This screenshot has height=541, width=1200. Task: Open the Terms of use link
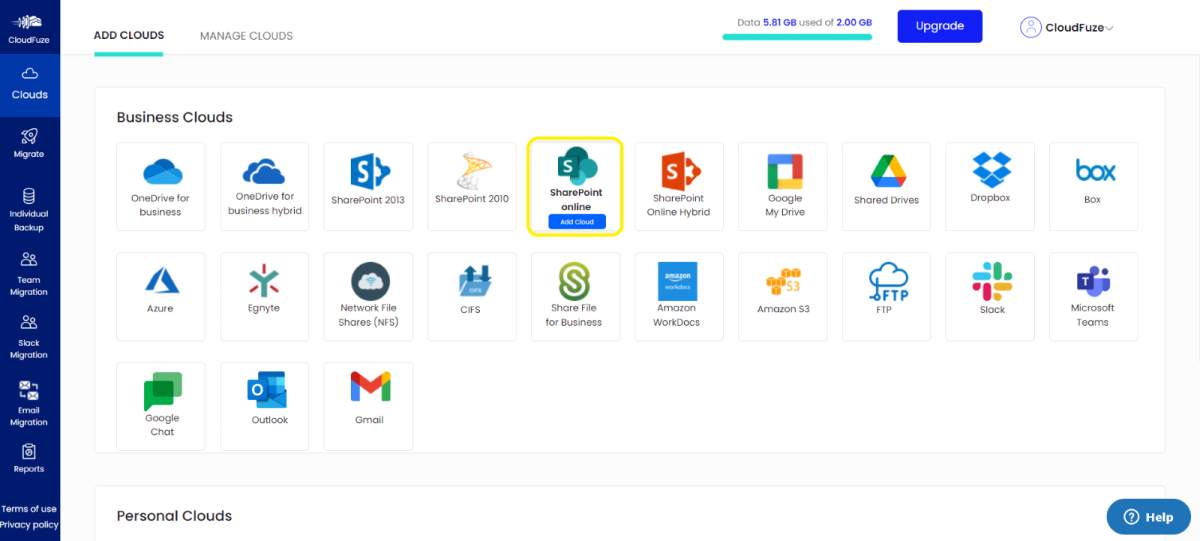[29, 509]
